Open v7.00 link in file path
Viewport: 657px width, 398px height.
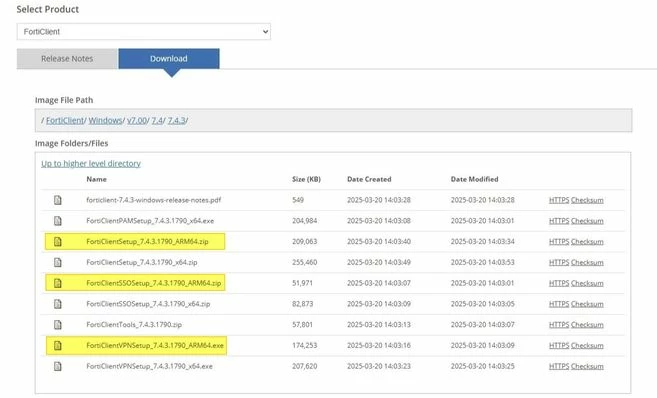[x=137, y=121]
